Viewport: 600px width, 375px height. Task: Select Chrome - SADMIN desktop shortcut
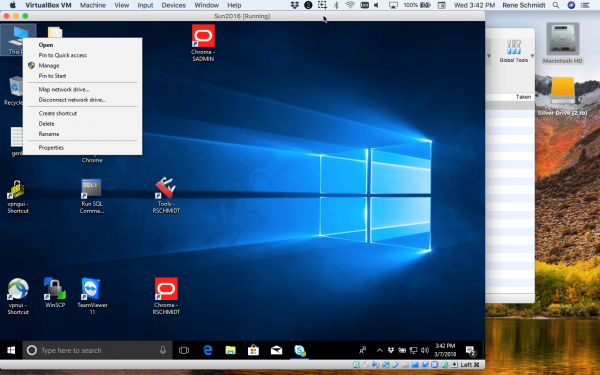coord(203,43)
